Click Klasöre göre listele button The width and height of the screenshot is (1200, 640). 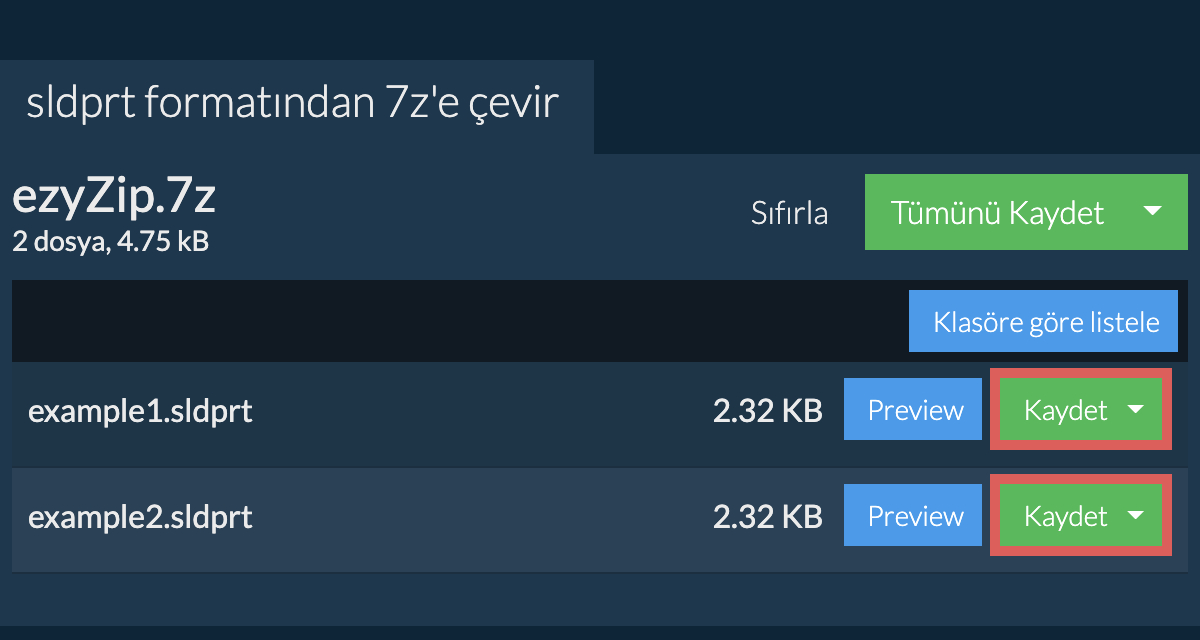[x=1045, y=322]
